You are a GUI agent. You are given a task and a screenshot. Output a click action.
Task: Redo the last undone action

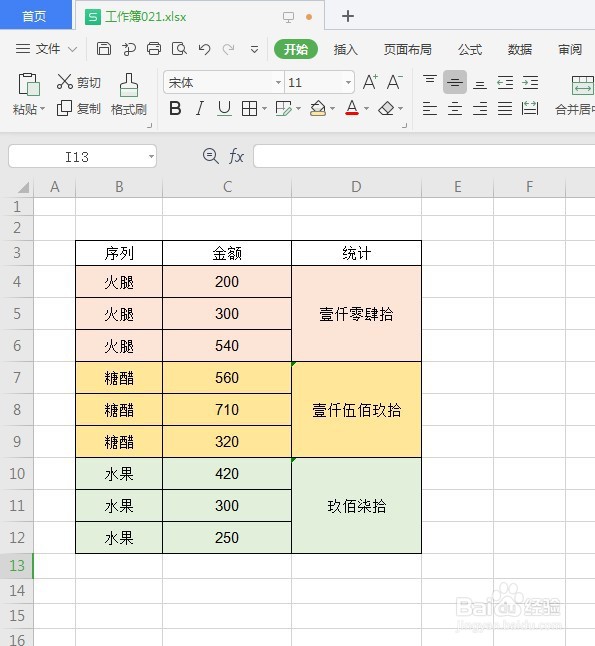point(228,49)
